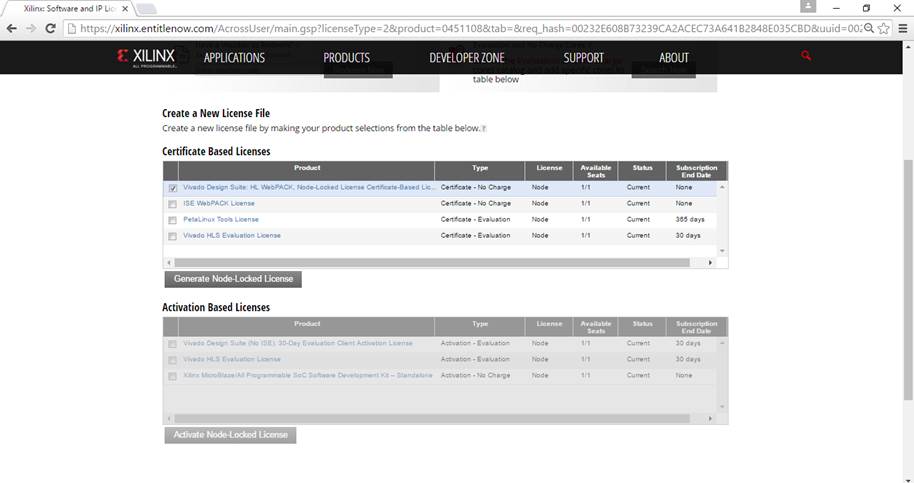914x483 pixels.
Task: Check PetaLinux Tools License checkbox
Action: (x=172, y=220)
